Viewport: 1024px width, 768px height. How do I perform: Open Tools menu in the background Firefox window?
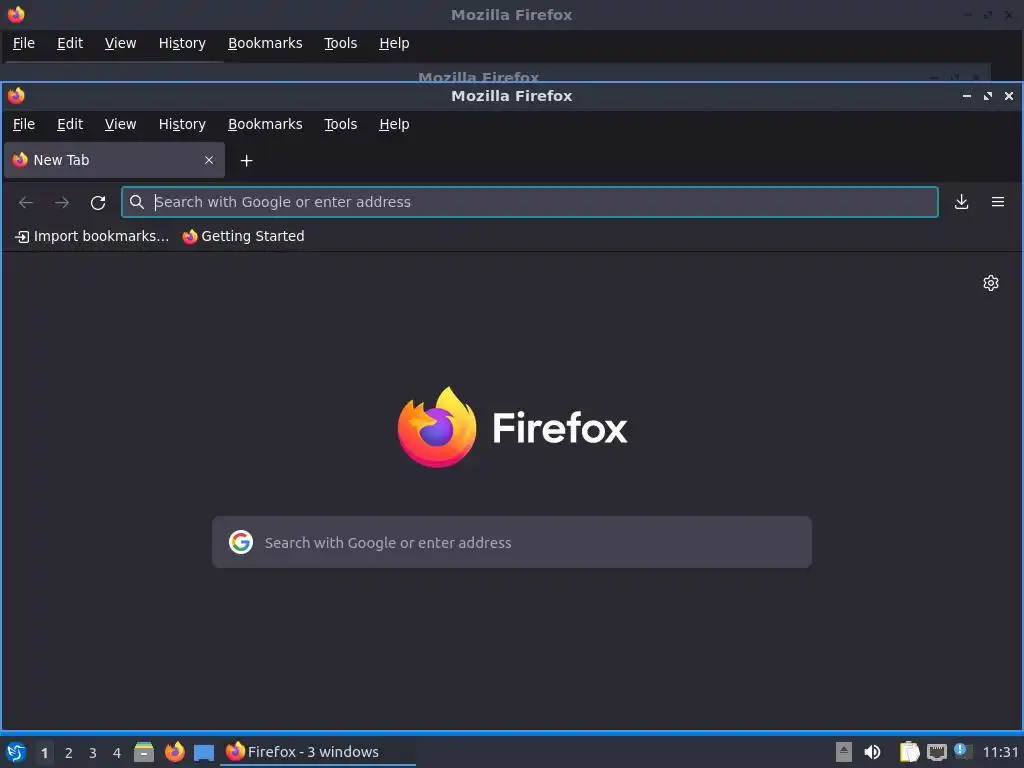click(x=340, y=43)
